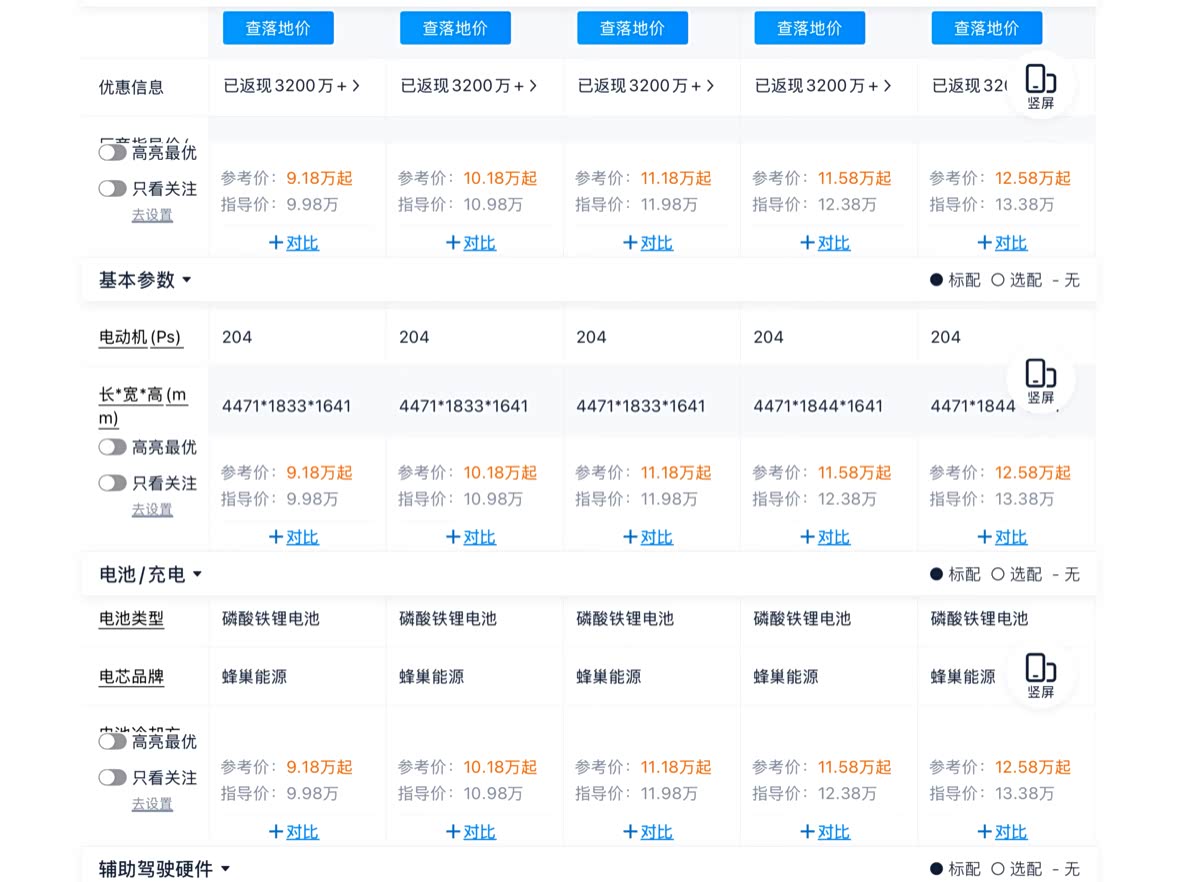Open the 电池类型 parameter label
1179x882 pixels.
click(131, 619)
